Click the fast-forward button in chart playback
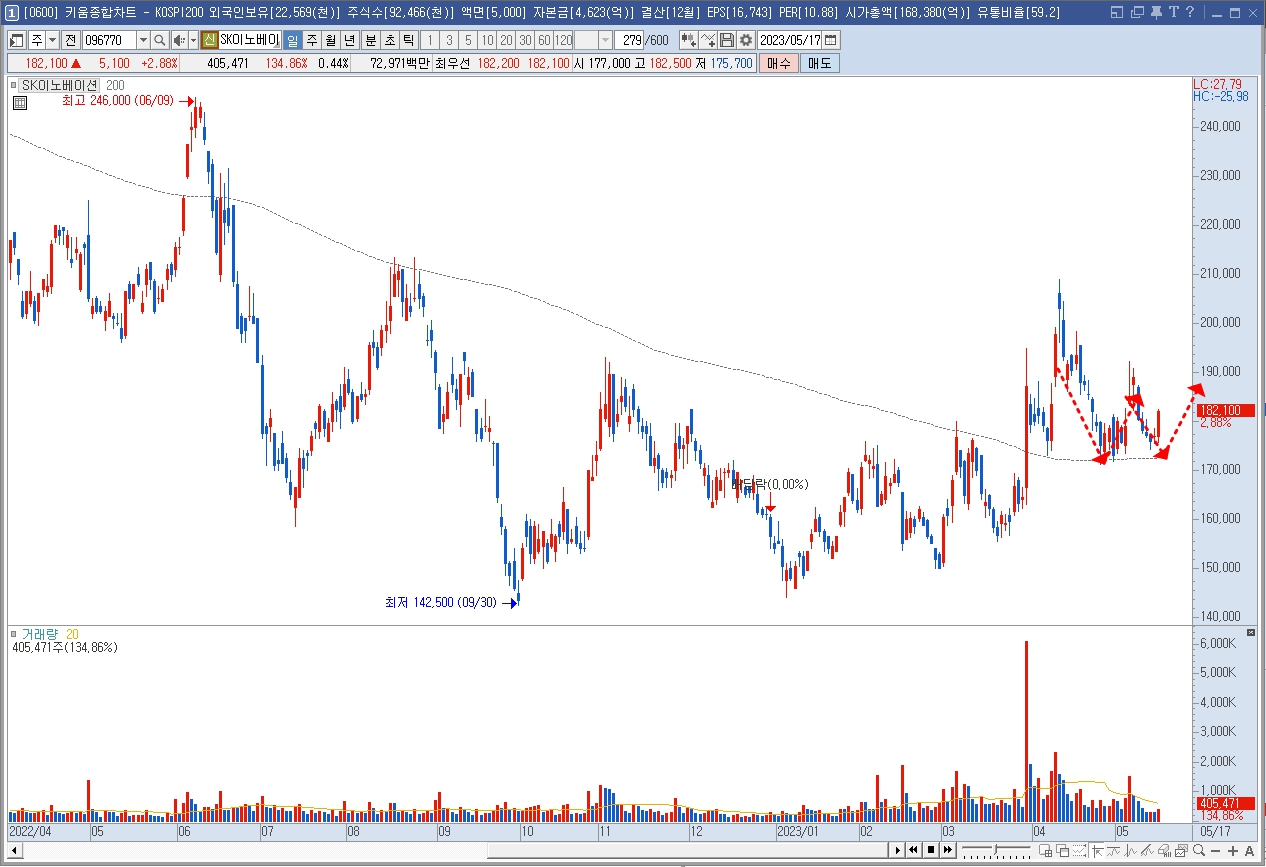Image resolution: width=1266 pixels, height=867 pixels. click(947, 850)
